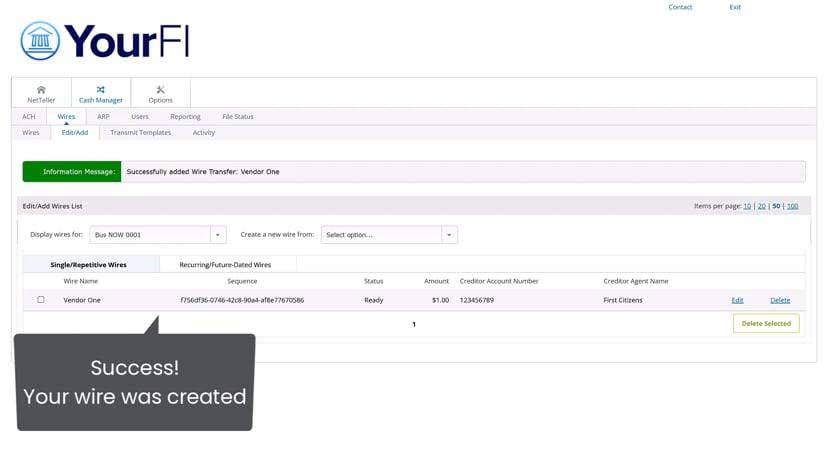840x473 pixels.
Task: Open the Options tools icon
Action: (x=160, y=89)
